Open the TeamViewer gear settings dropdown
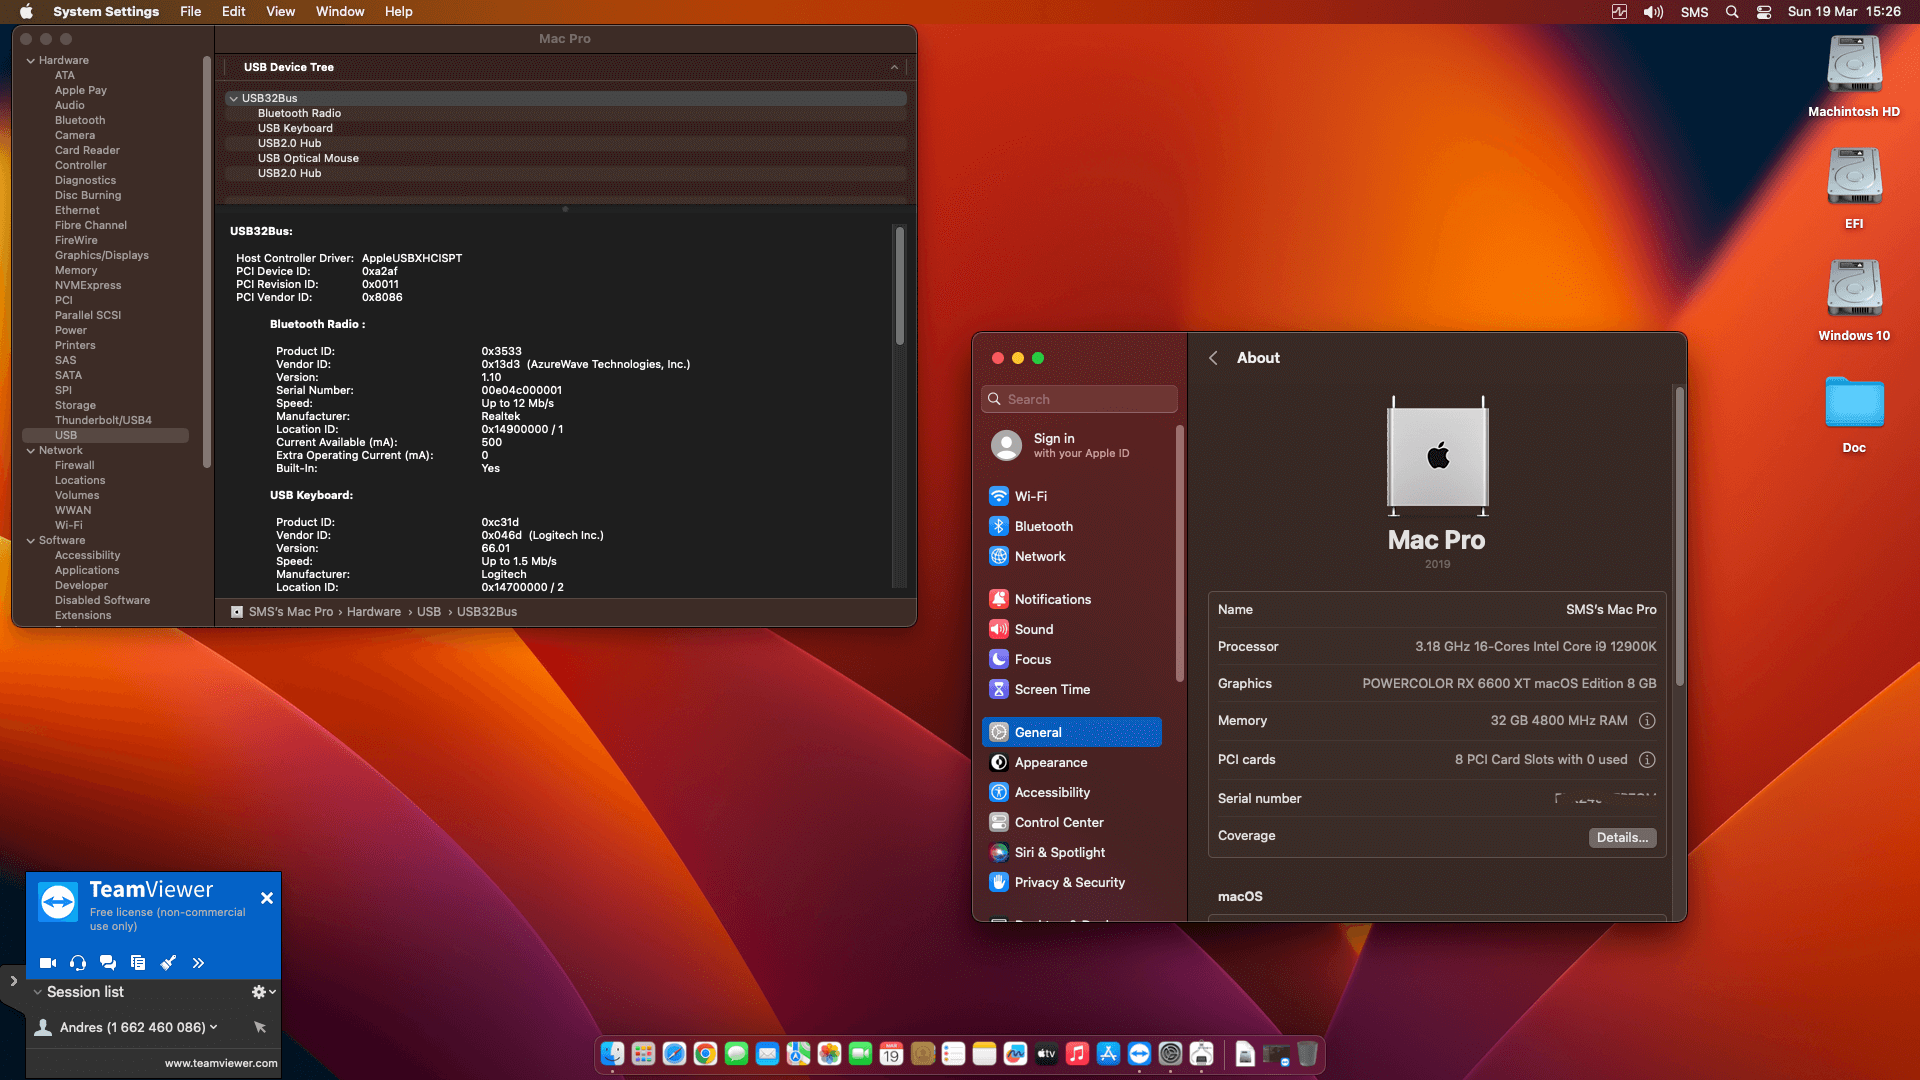1920x1080 pixels. (263, 992)
